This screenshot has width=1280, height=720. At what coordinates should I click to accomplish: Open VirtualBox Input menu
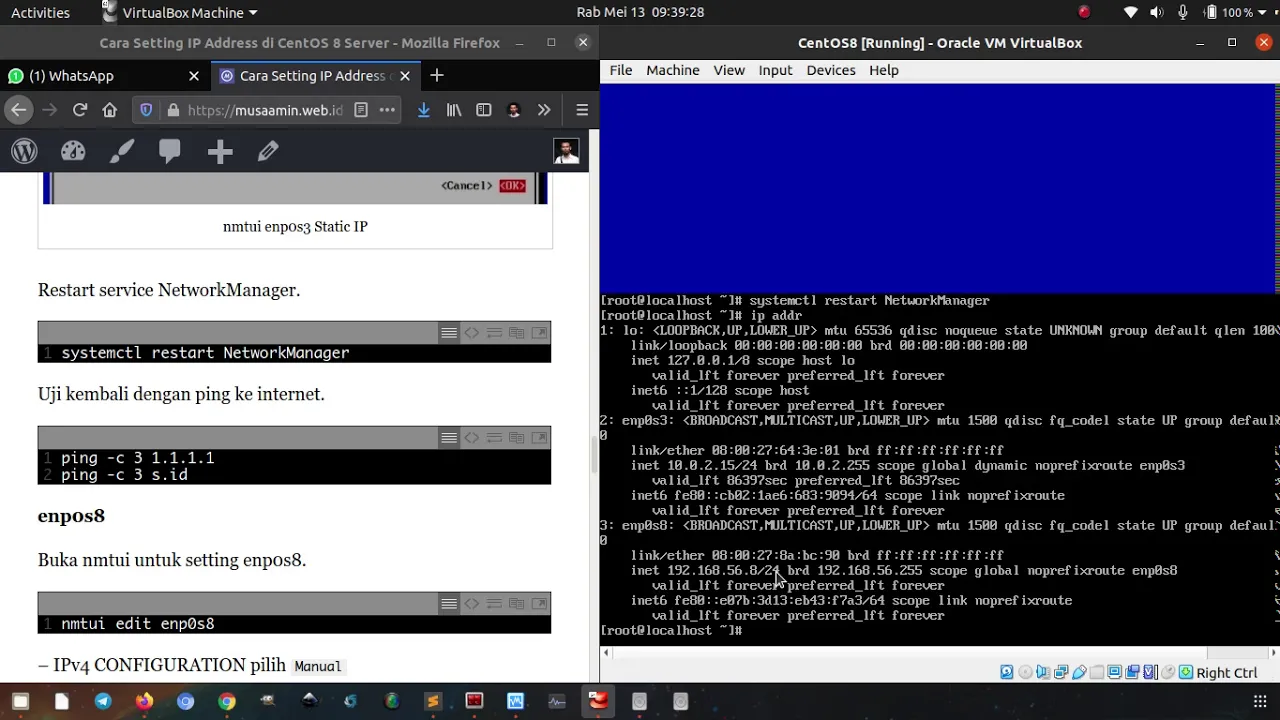[775, 70]
